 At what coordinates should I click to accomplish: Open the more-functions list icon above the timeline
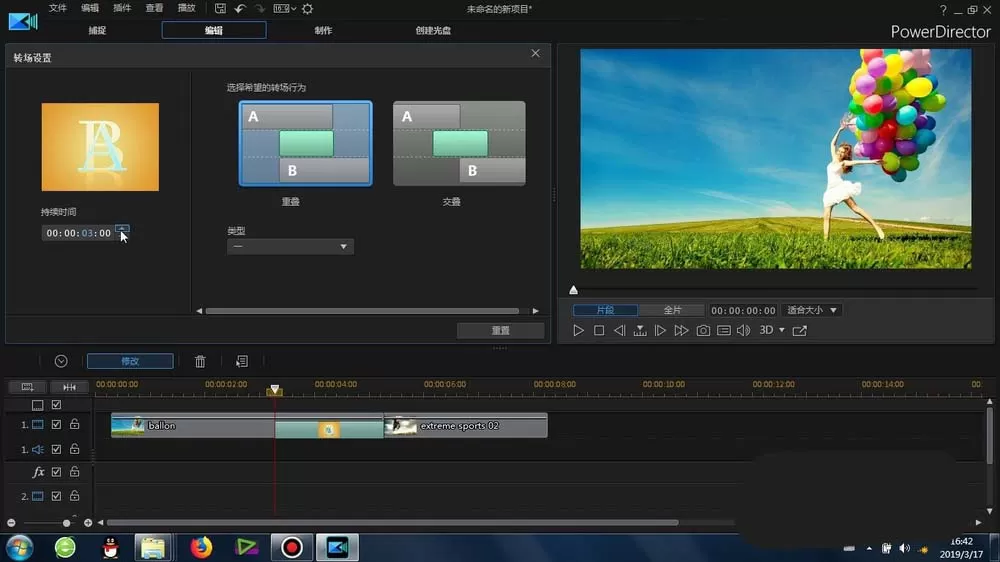242,362
